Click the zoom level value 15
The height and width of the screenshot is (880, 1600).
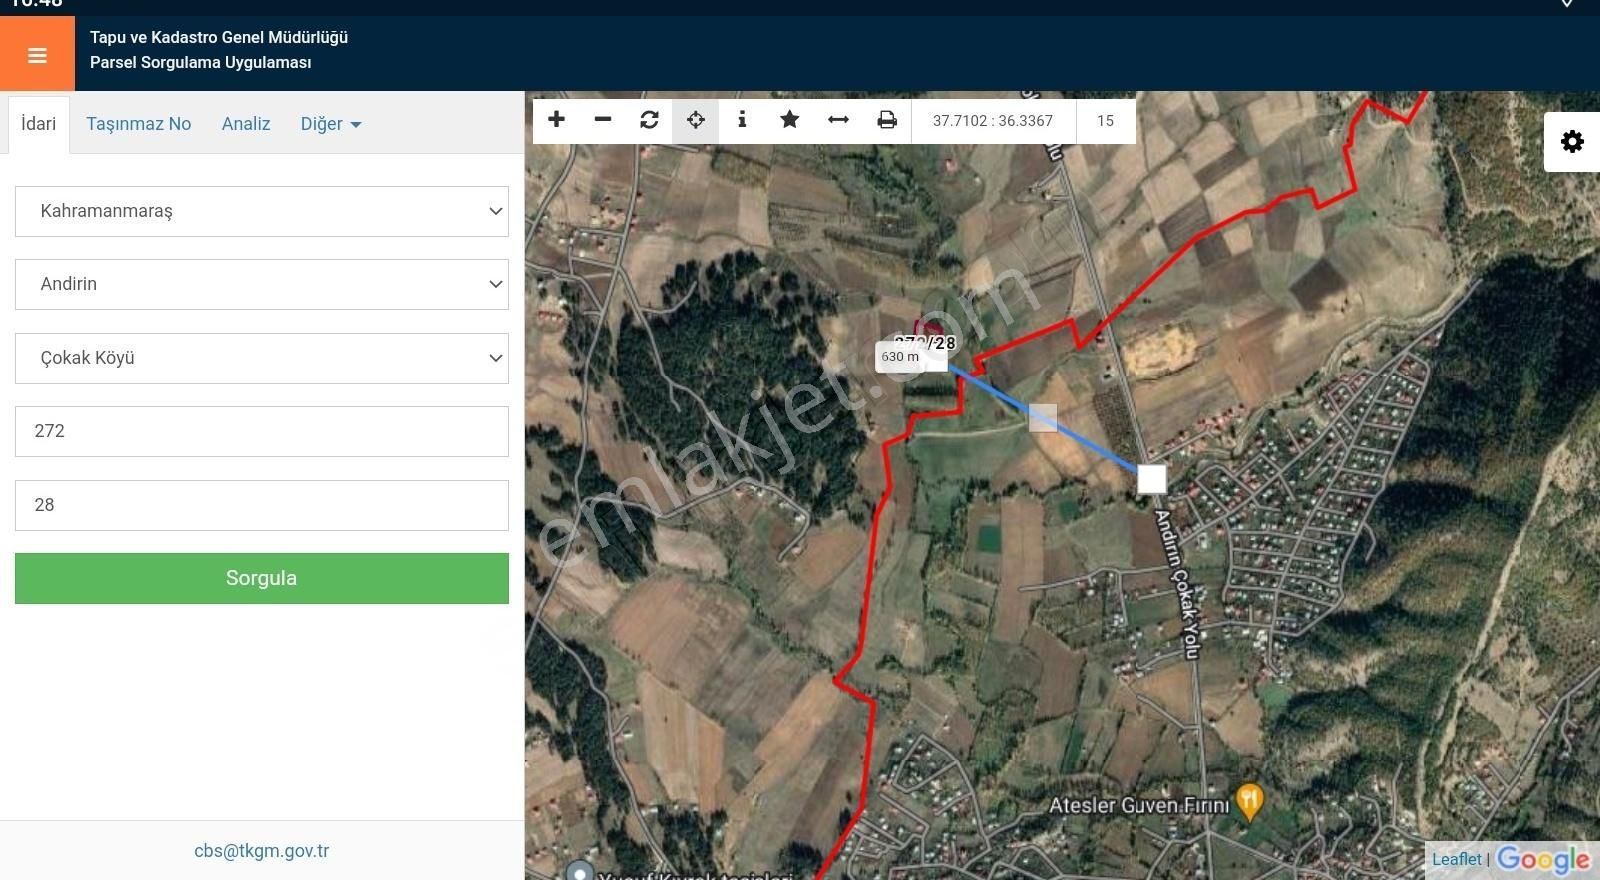point(1105,121)
